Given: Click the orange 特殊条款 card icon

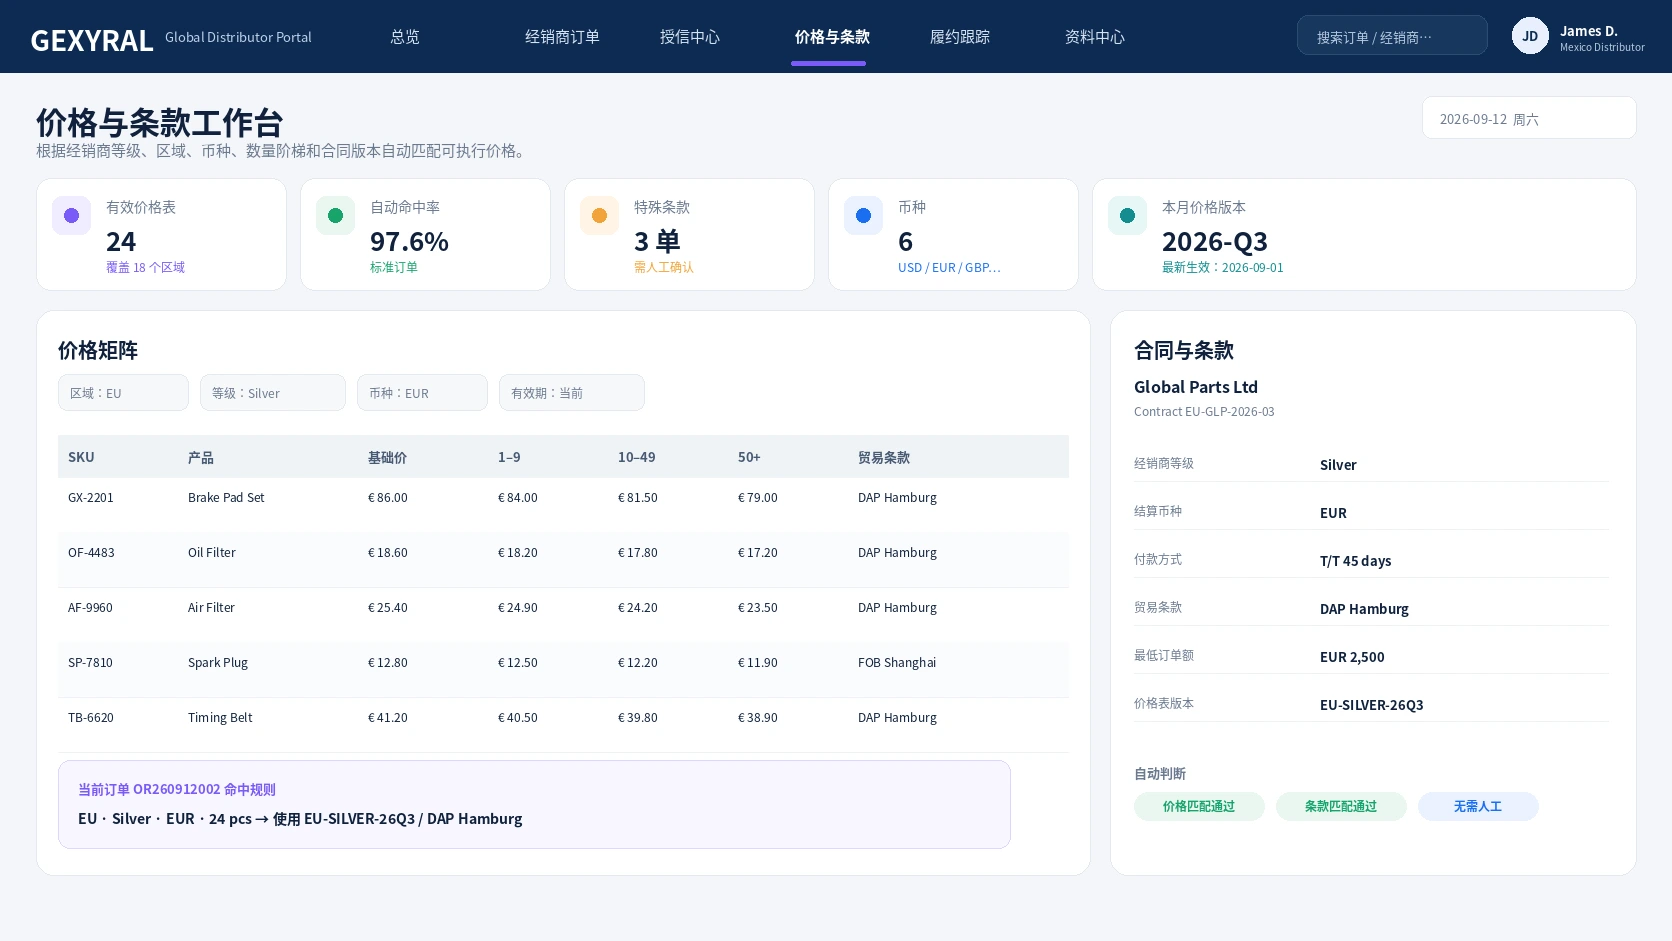Looking at the screenshot, I should point(599,215).
